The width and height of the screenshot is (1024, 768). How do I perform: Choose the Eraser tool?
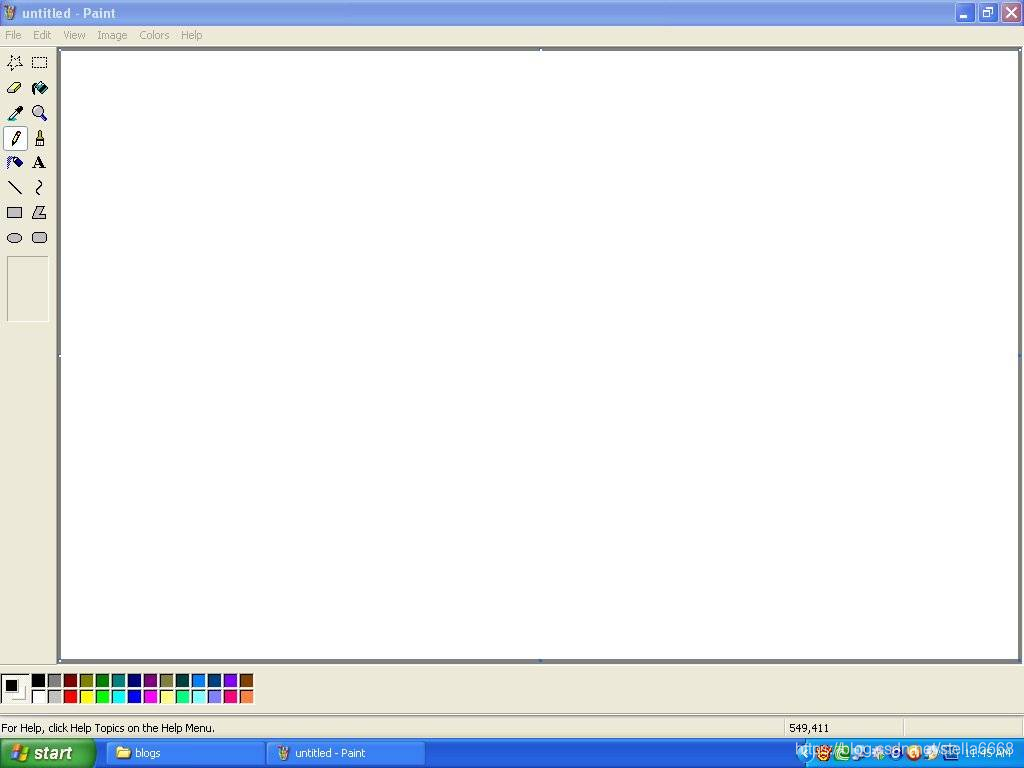(14, 88)
